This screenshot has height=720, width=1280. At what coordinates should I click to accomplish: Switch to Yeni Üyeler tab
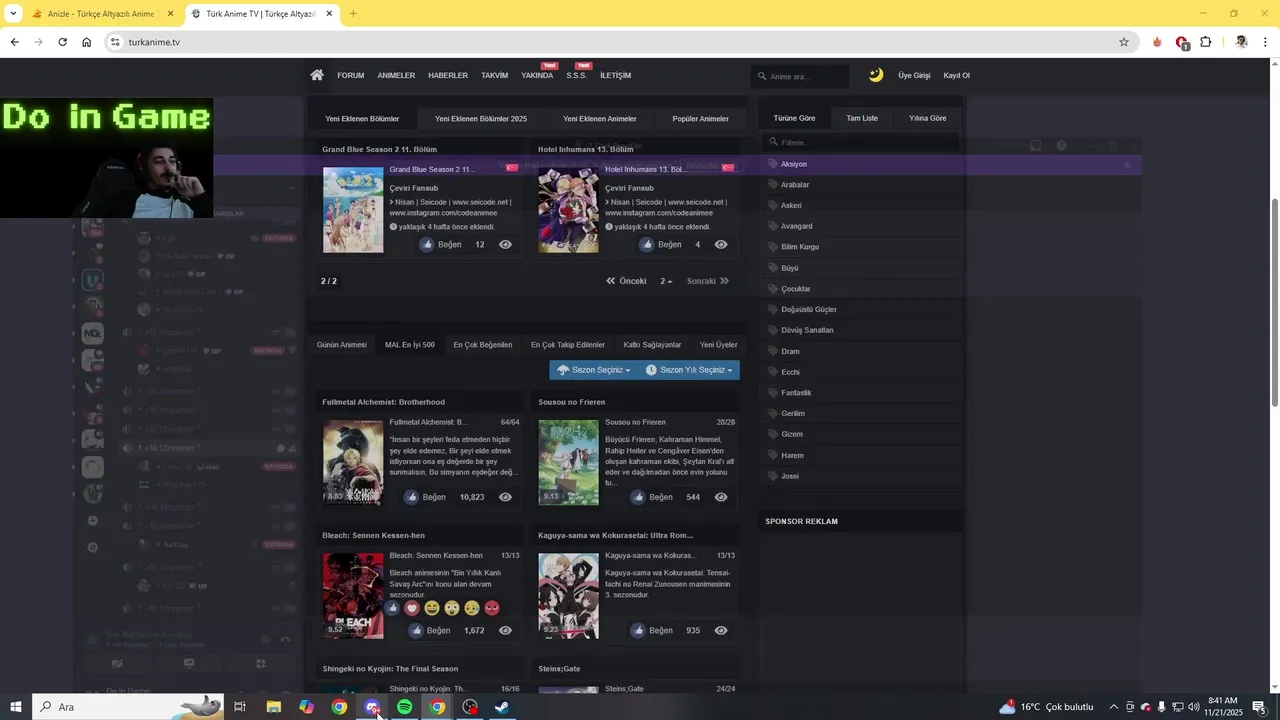coord(718,345)
